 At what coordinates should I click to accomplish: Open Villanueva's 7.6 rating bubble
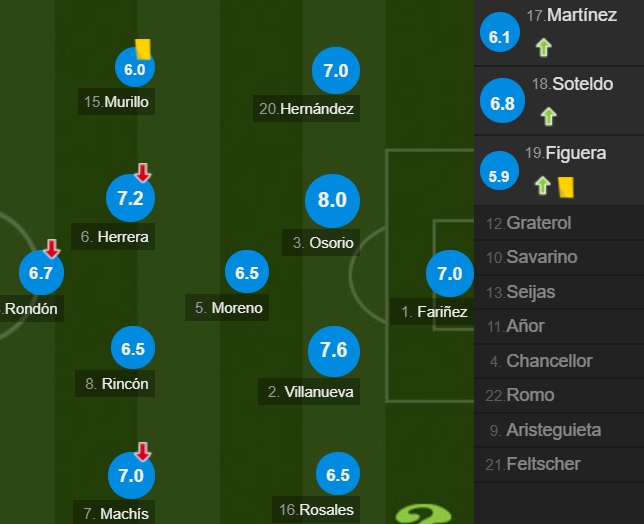click(x=334, y=351)
